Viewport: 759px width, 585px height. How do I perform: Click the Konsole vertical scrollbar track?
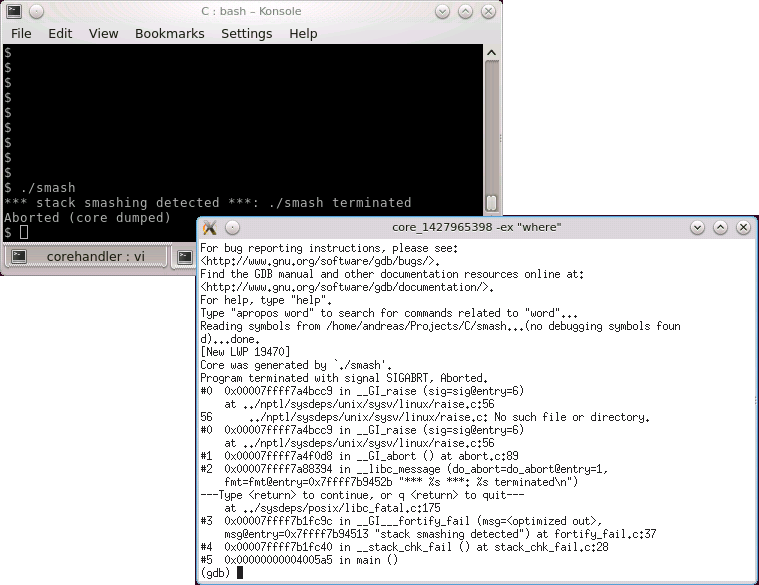pos(491,126)
